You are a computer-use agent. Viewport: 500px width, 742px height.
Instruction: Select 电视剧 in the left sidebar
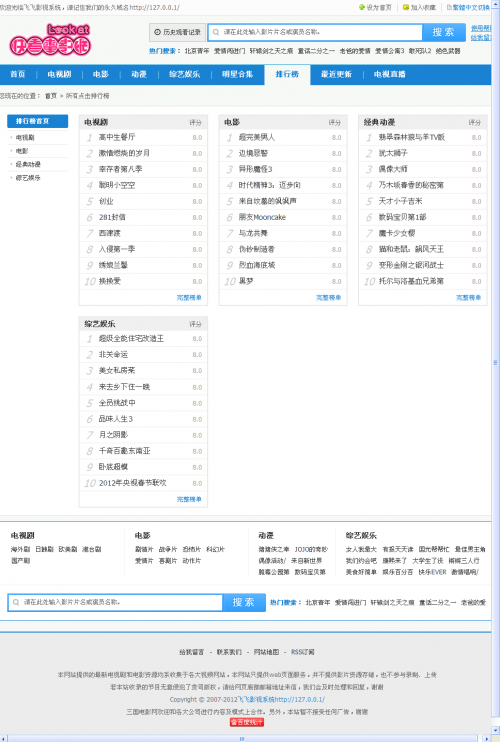pyautogui.click(x=25, y=138)
